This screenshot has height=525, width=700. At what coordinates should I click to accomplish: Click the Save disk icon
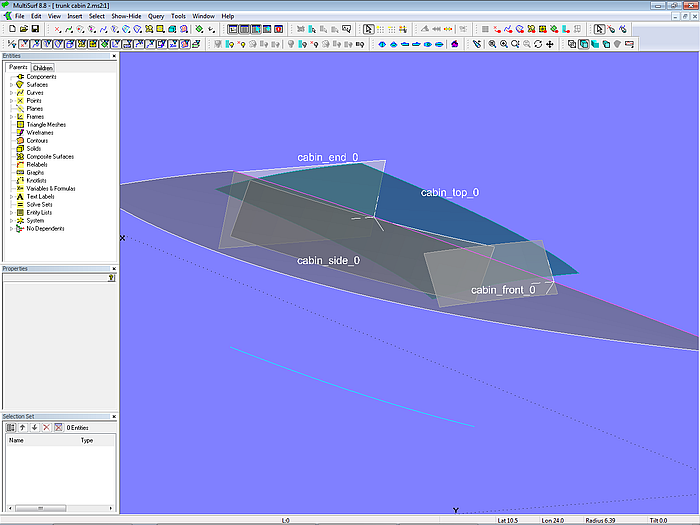(x=35, y=29)
